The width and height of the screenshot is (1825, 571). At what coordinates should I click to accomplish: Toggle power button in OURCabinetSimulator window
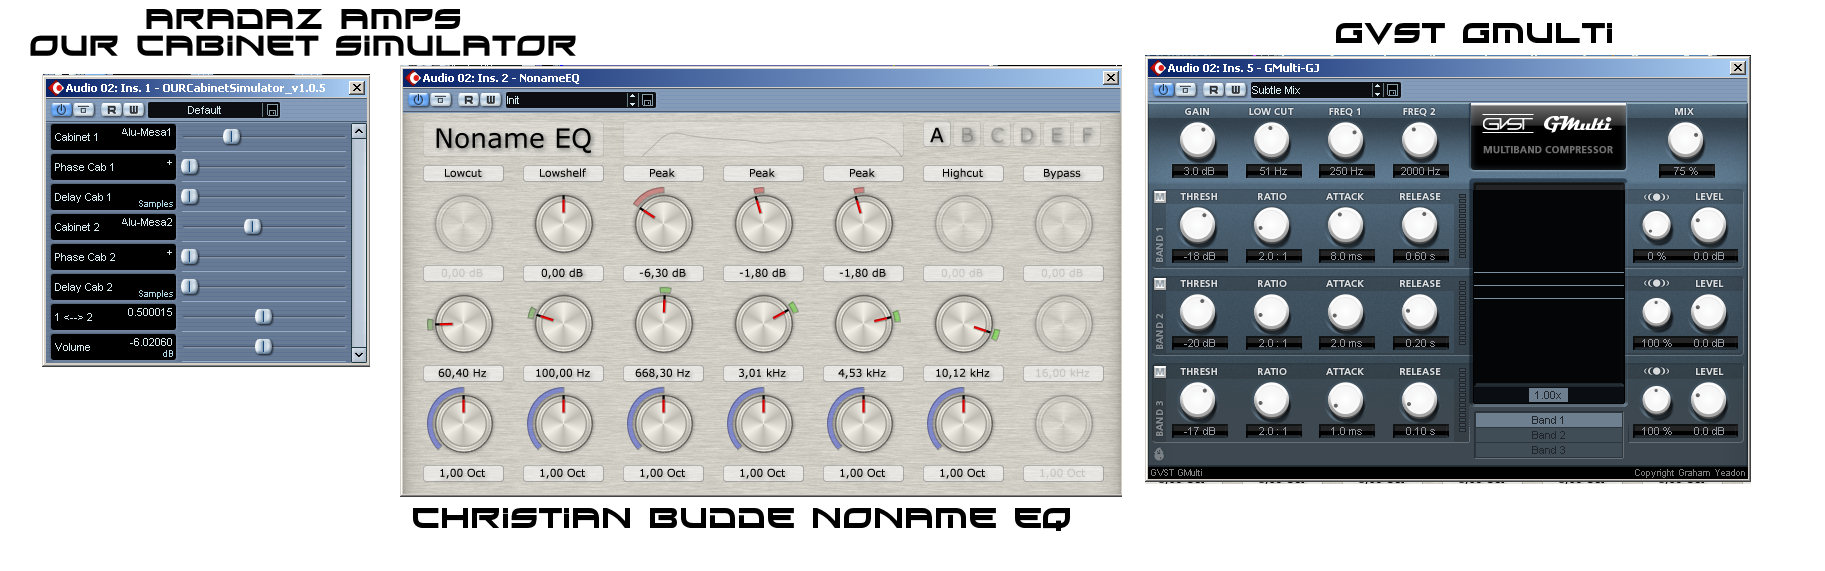(x=61, y=110)
